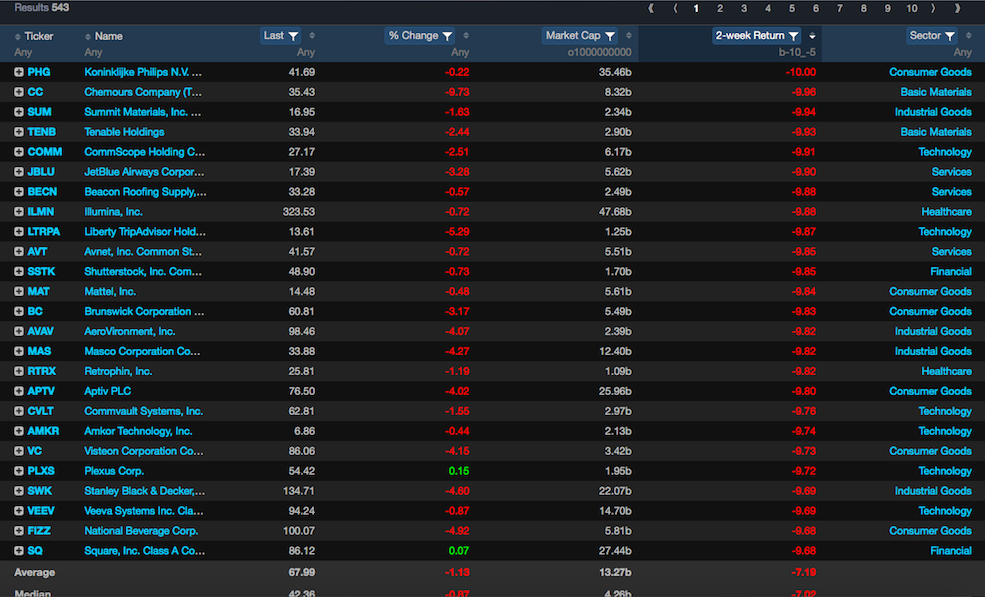The image size is (985, 597).
Task: Go to results page 2
Action: click(x=720, y=8)
